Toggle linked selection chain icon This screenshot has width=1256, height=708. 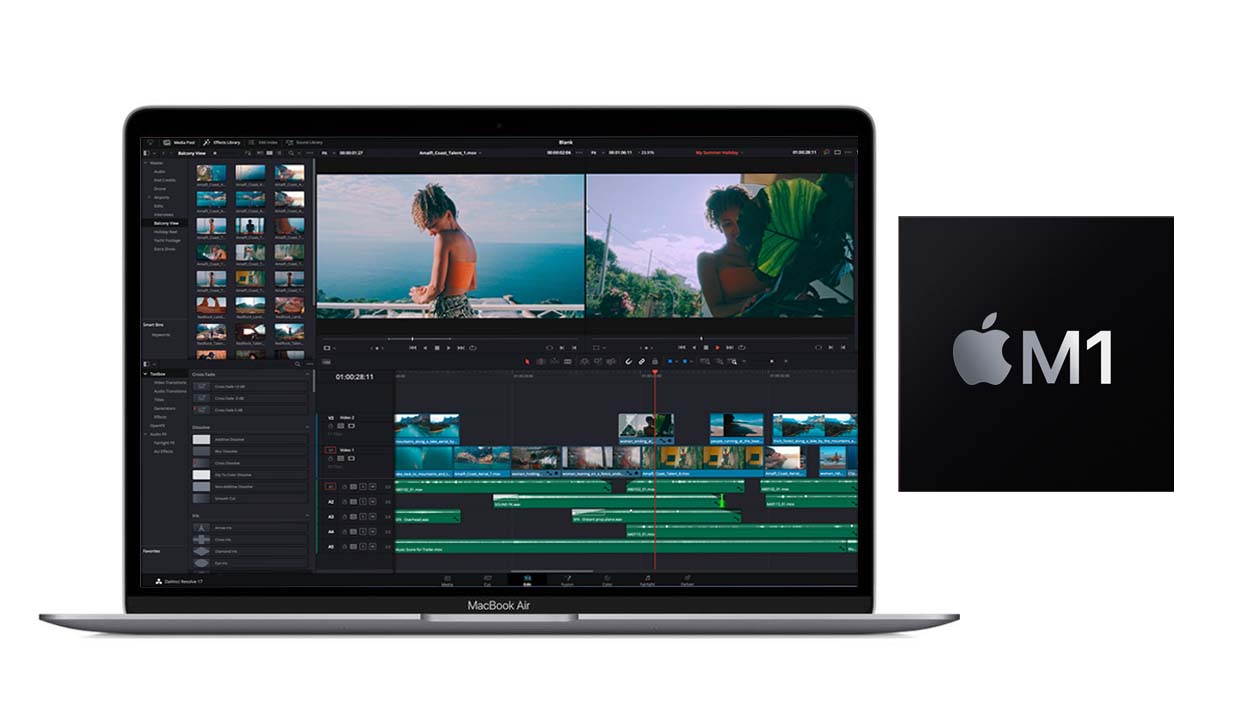point(642,361)
